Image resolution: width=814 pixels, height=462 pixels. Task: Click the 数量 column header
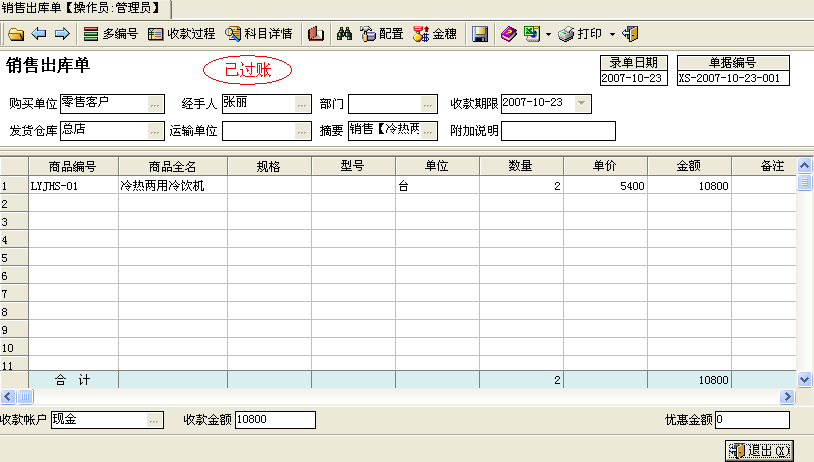click(521, 166)
